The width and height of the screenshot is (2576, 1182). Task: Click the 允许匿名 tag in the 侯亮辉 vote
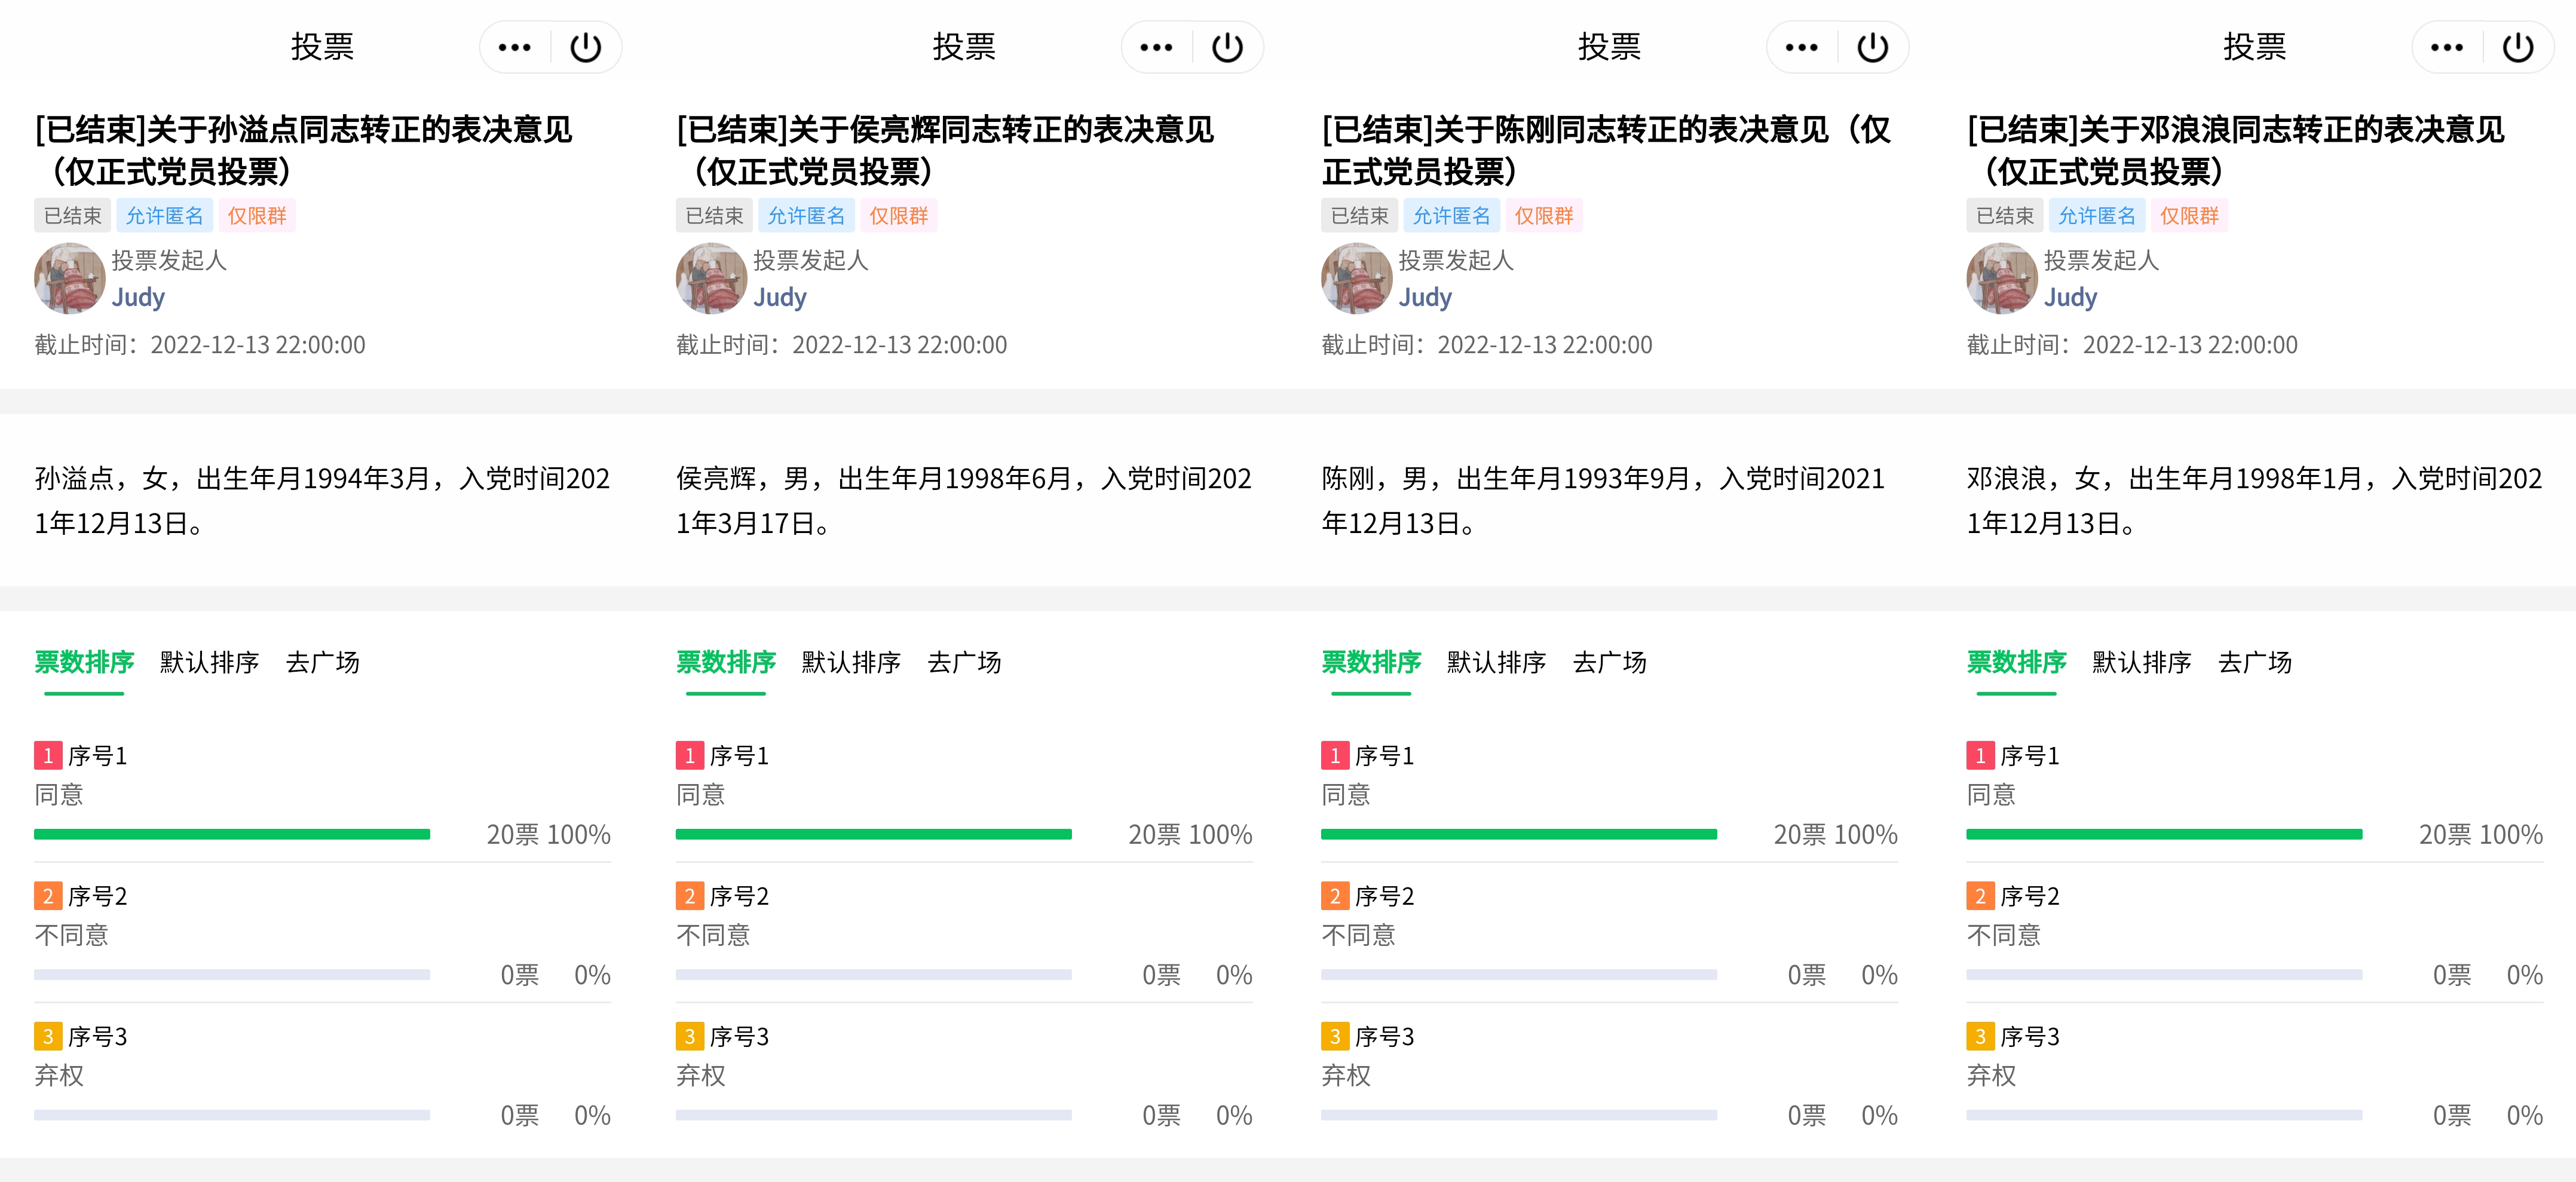[x=806, y=216]
